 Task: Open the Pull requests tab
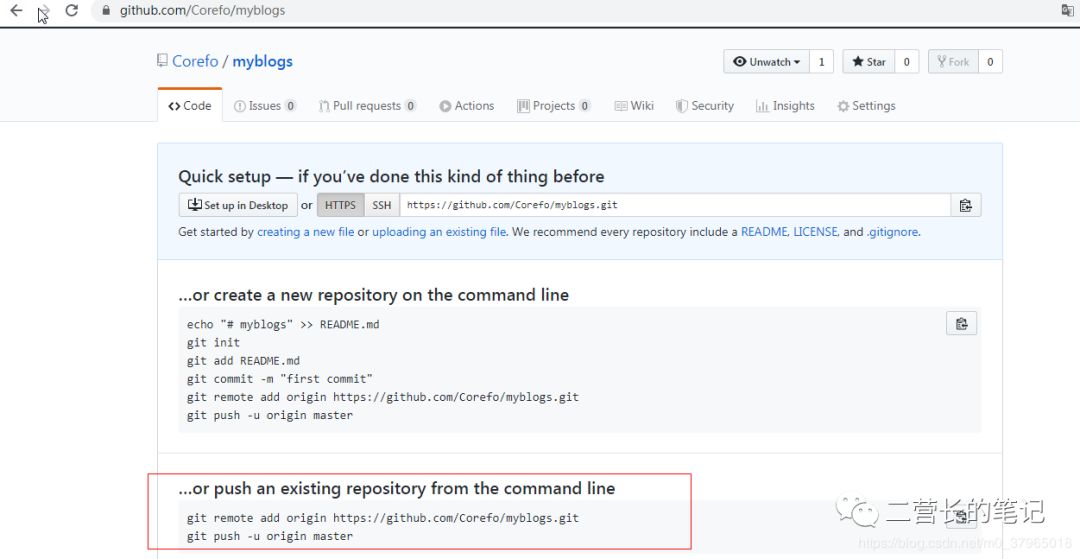coord(367,105)
